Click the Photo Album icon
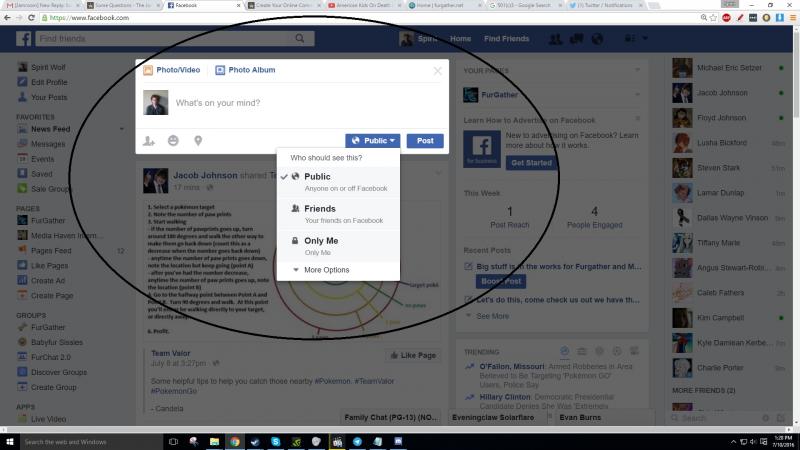Screen dimensions: 800x450 coord(220,70)
